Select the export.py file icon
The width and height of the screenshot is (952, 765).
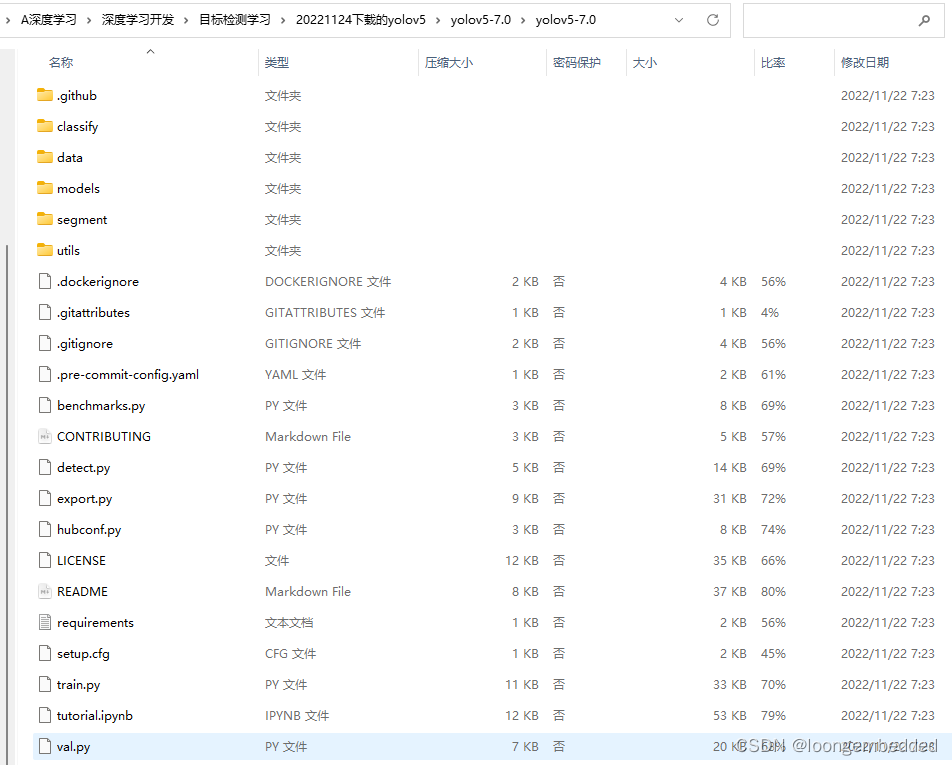click(44, 498)
